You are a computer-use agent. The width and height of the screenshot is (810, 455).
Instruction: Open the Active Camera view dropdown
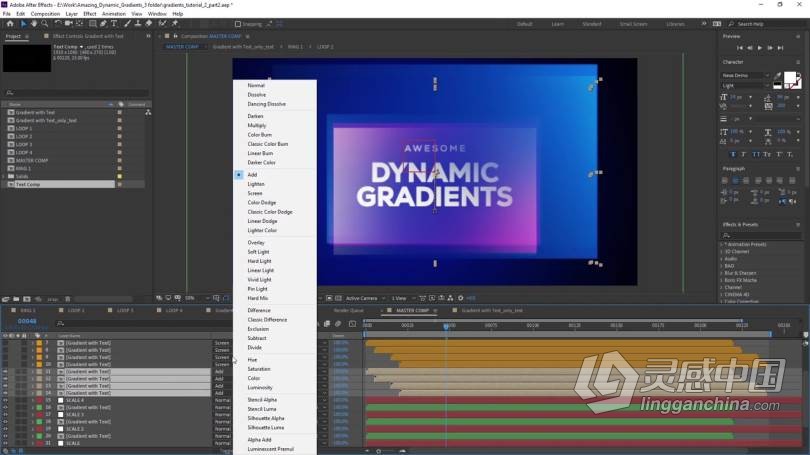365,299
